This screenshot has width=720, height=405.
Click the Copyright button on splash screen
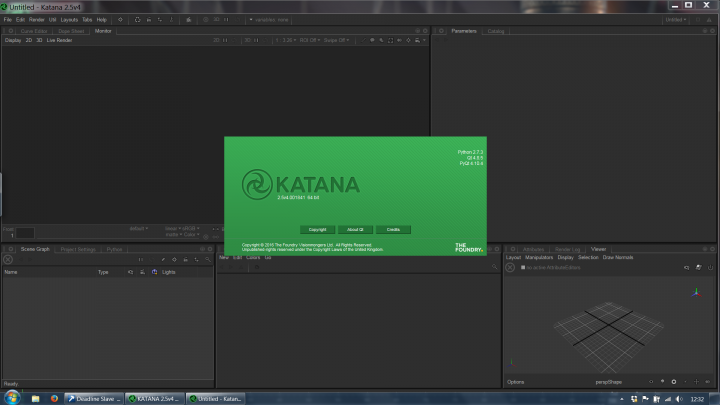point(318,229)
